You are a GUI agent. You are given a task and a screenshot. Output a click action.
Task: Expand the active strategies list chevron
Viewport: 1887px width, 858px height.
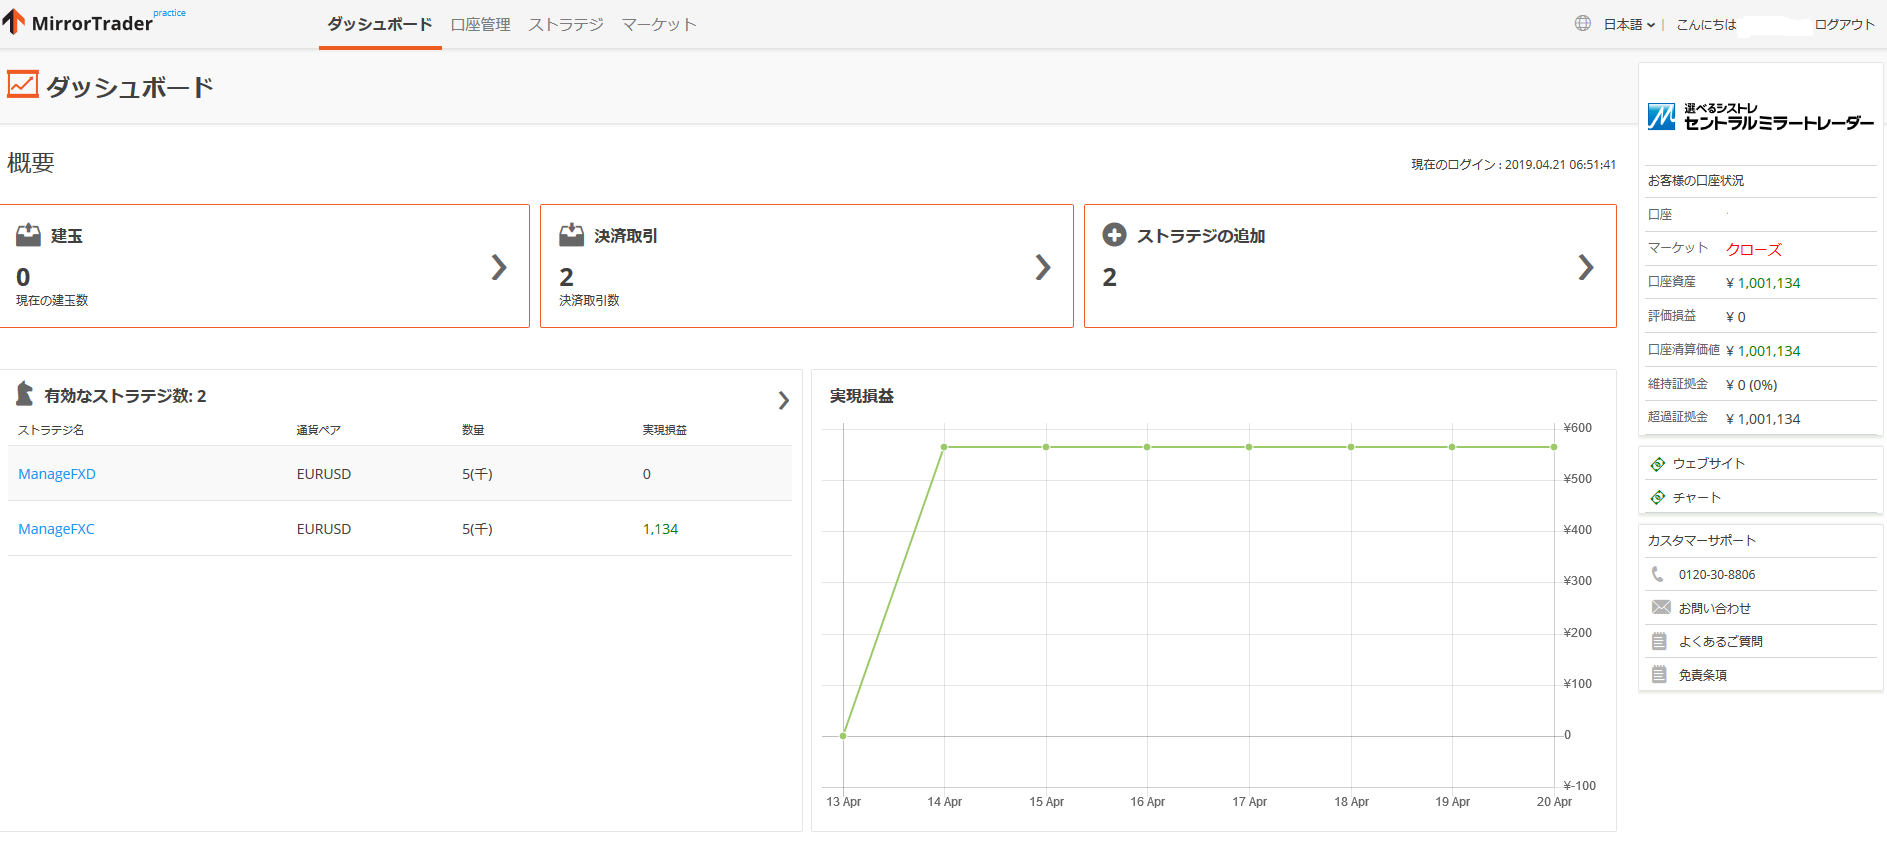(783, 400)
